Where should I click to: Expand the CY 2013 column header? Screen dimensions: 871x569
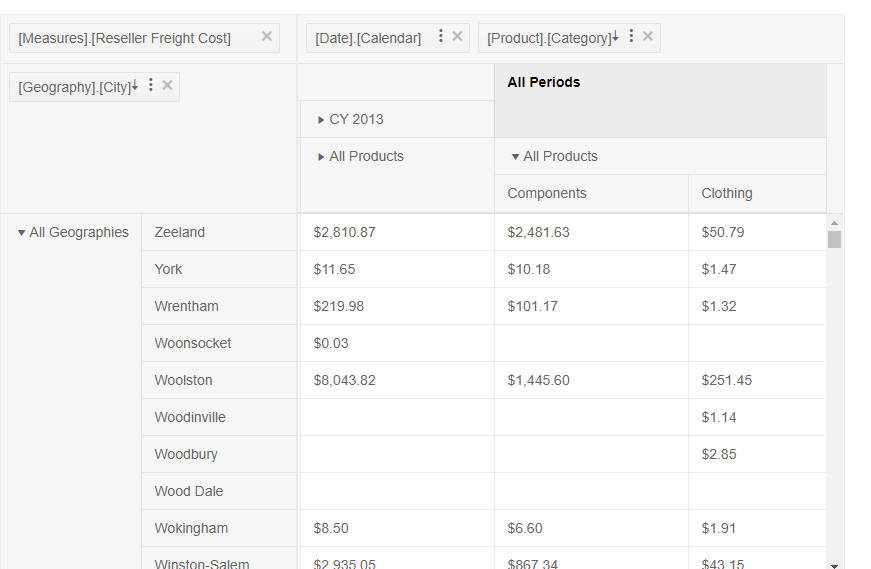pos(321,120)
